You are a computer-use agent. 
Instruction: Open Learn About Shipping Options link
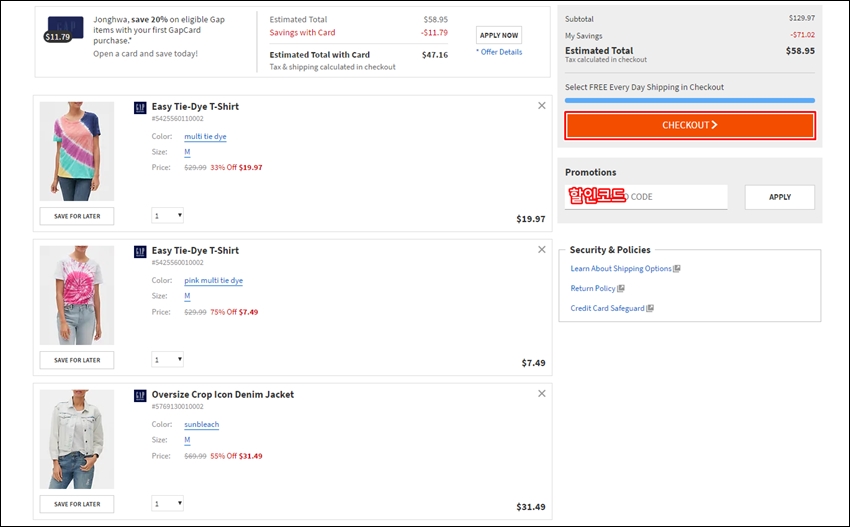click(621, 268)
